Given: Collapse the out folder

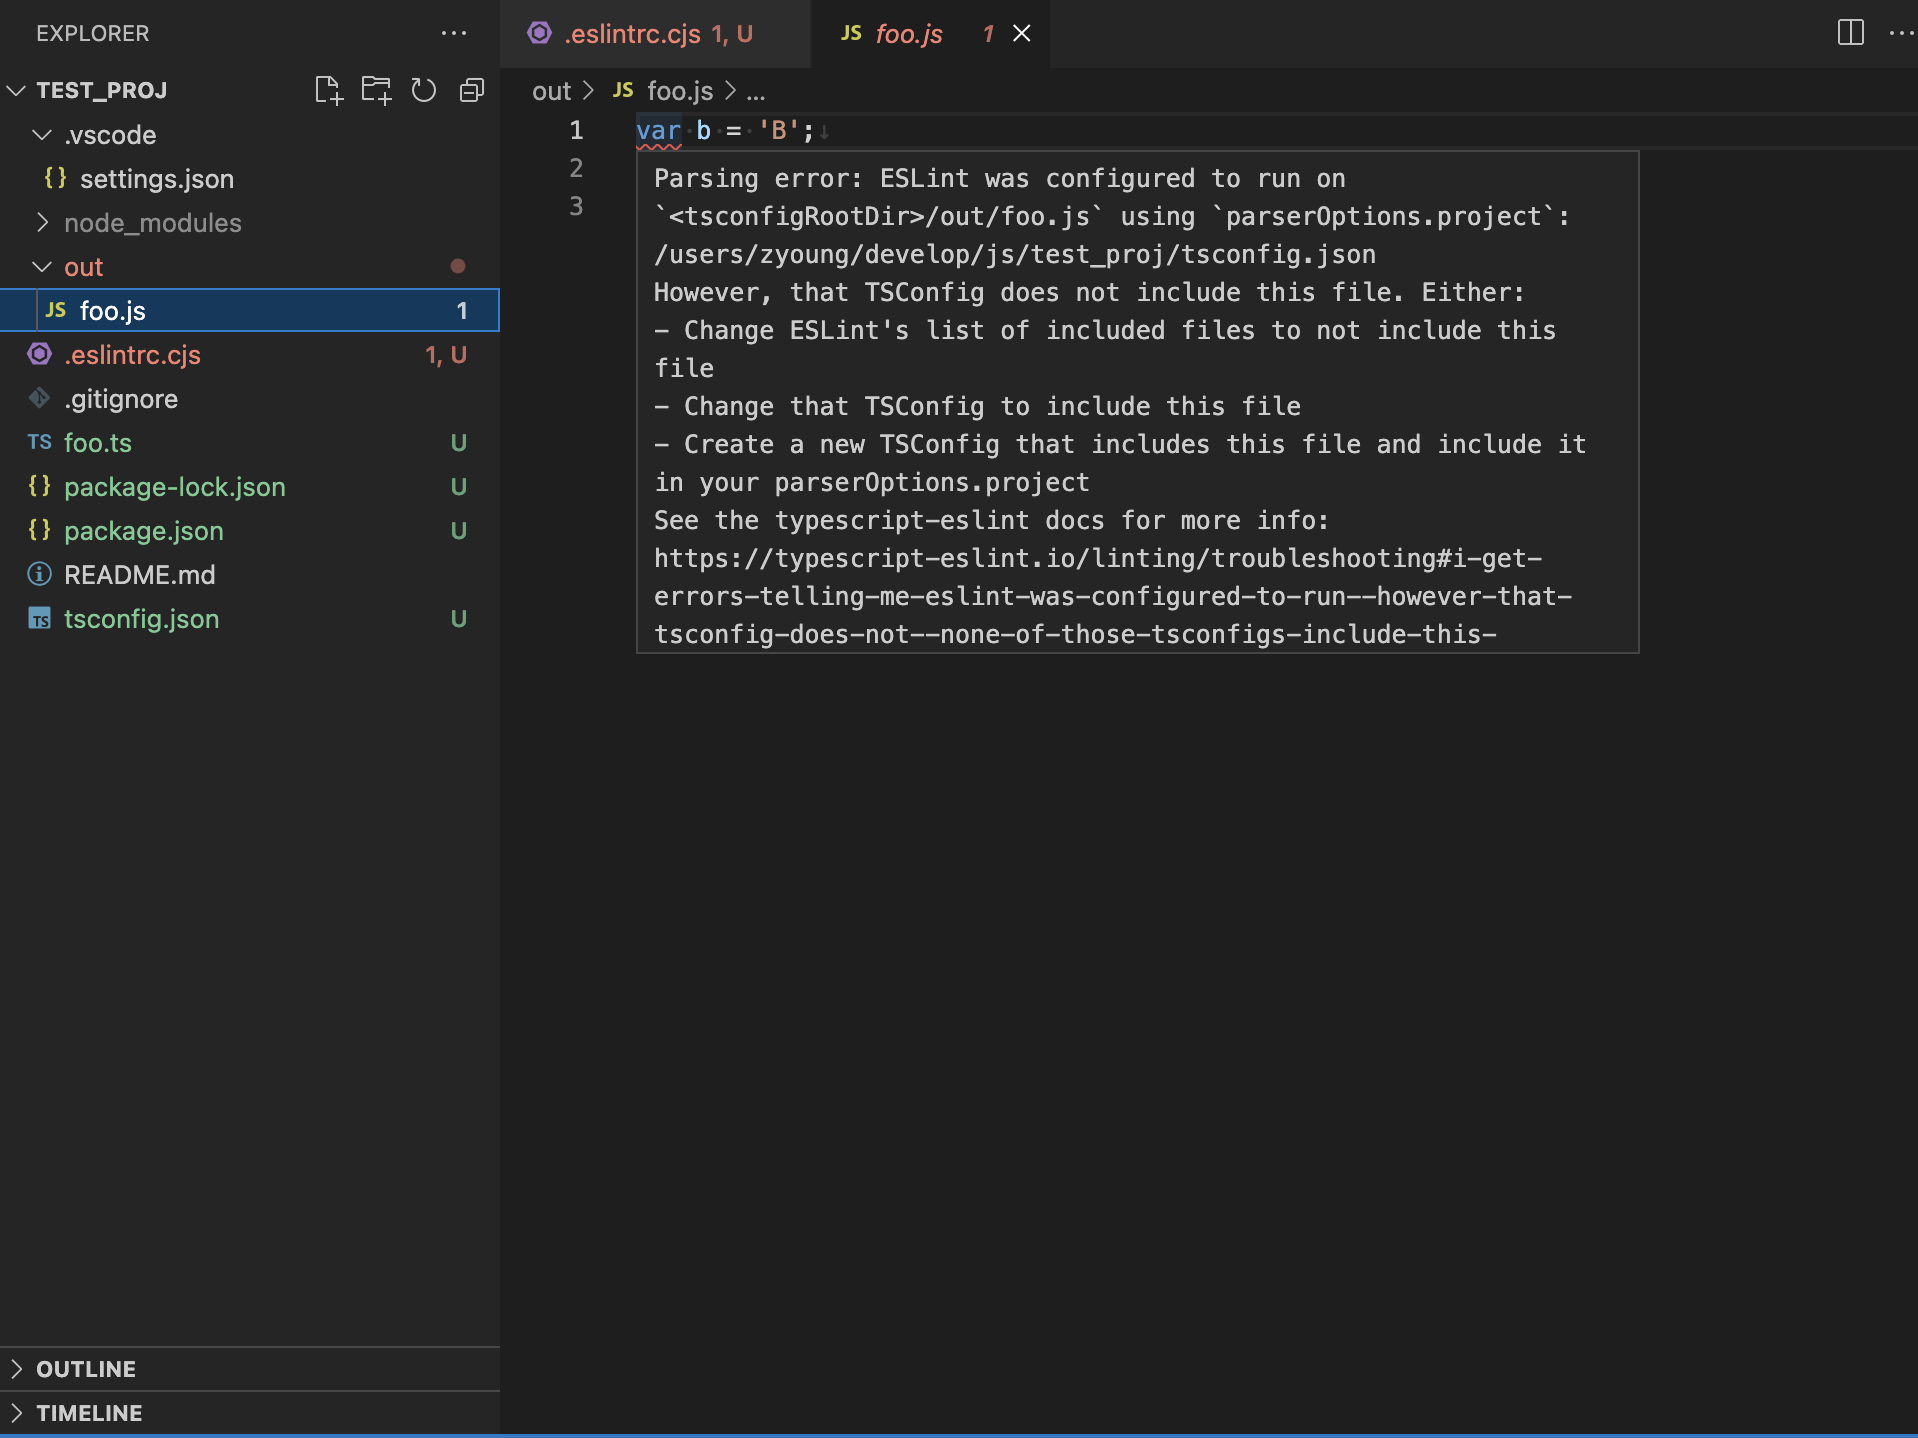Looking at the screenshot, I should coord(42,266).
